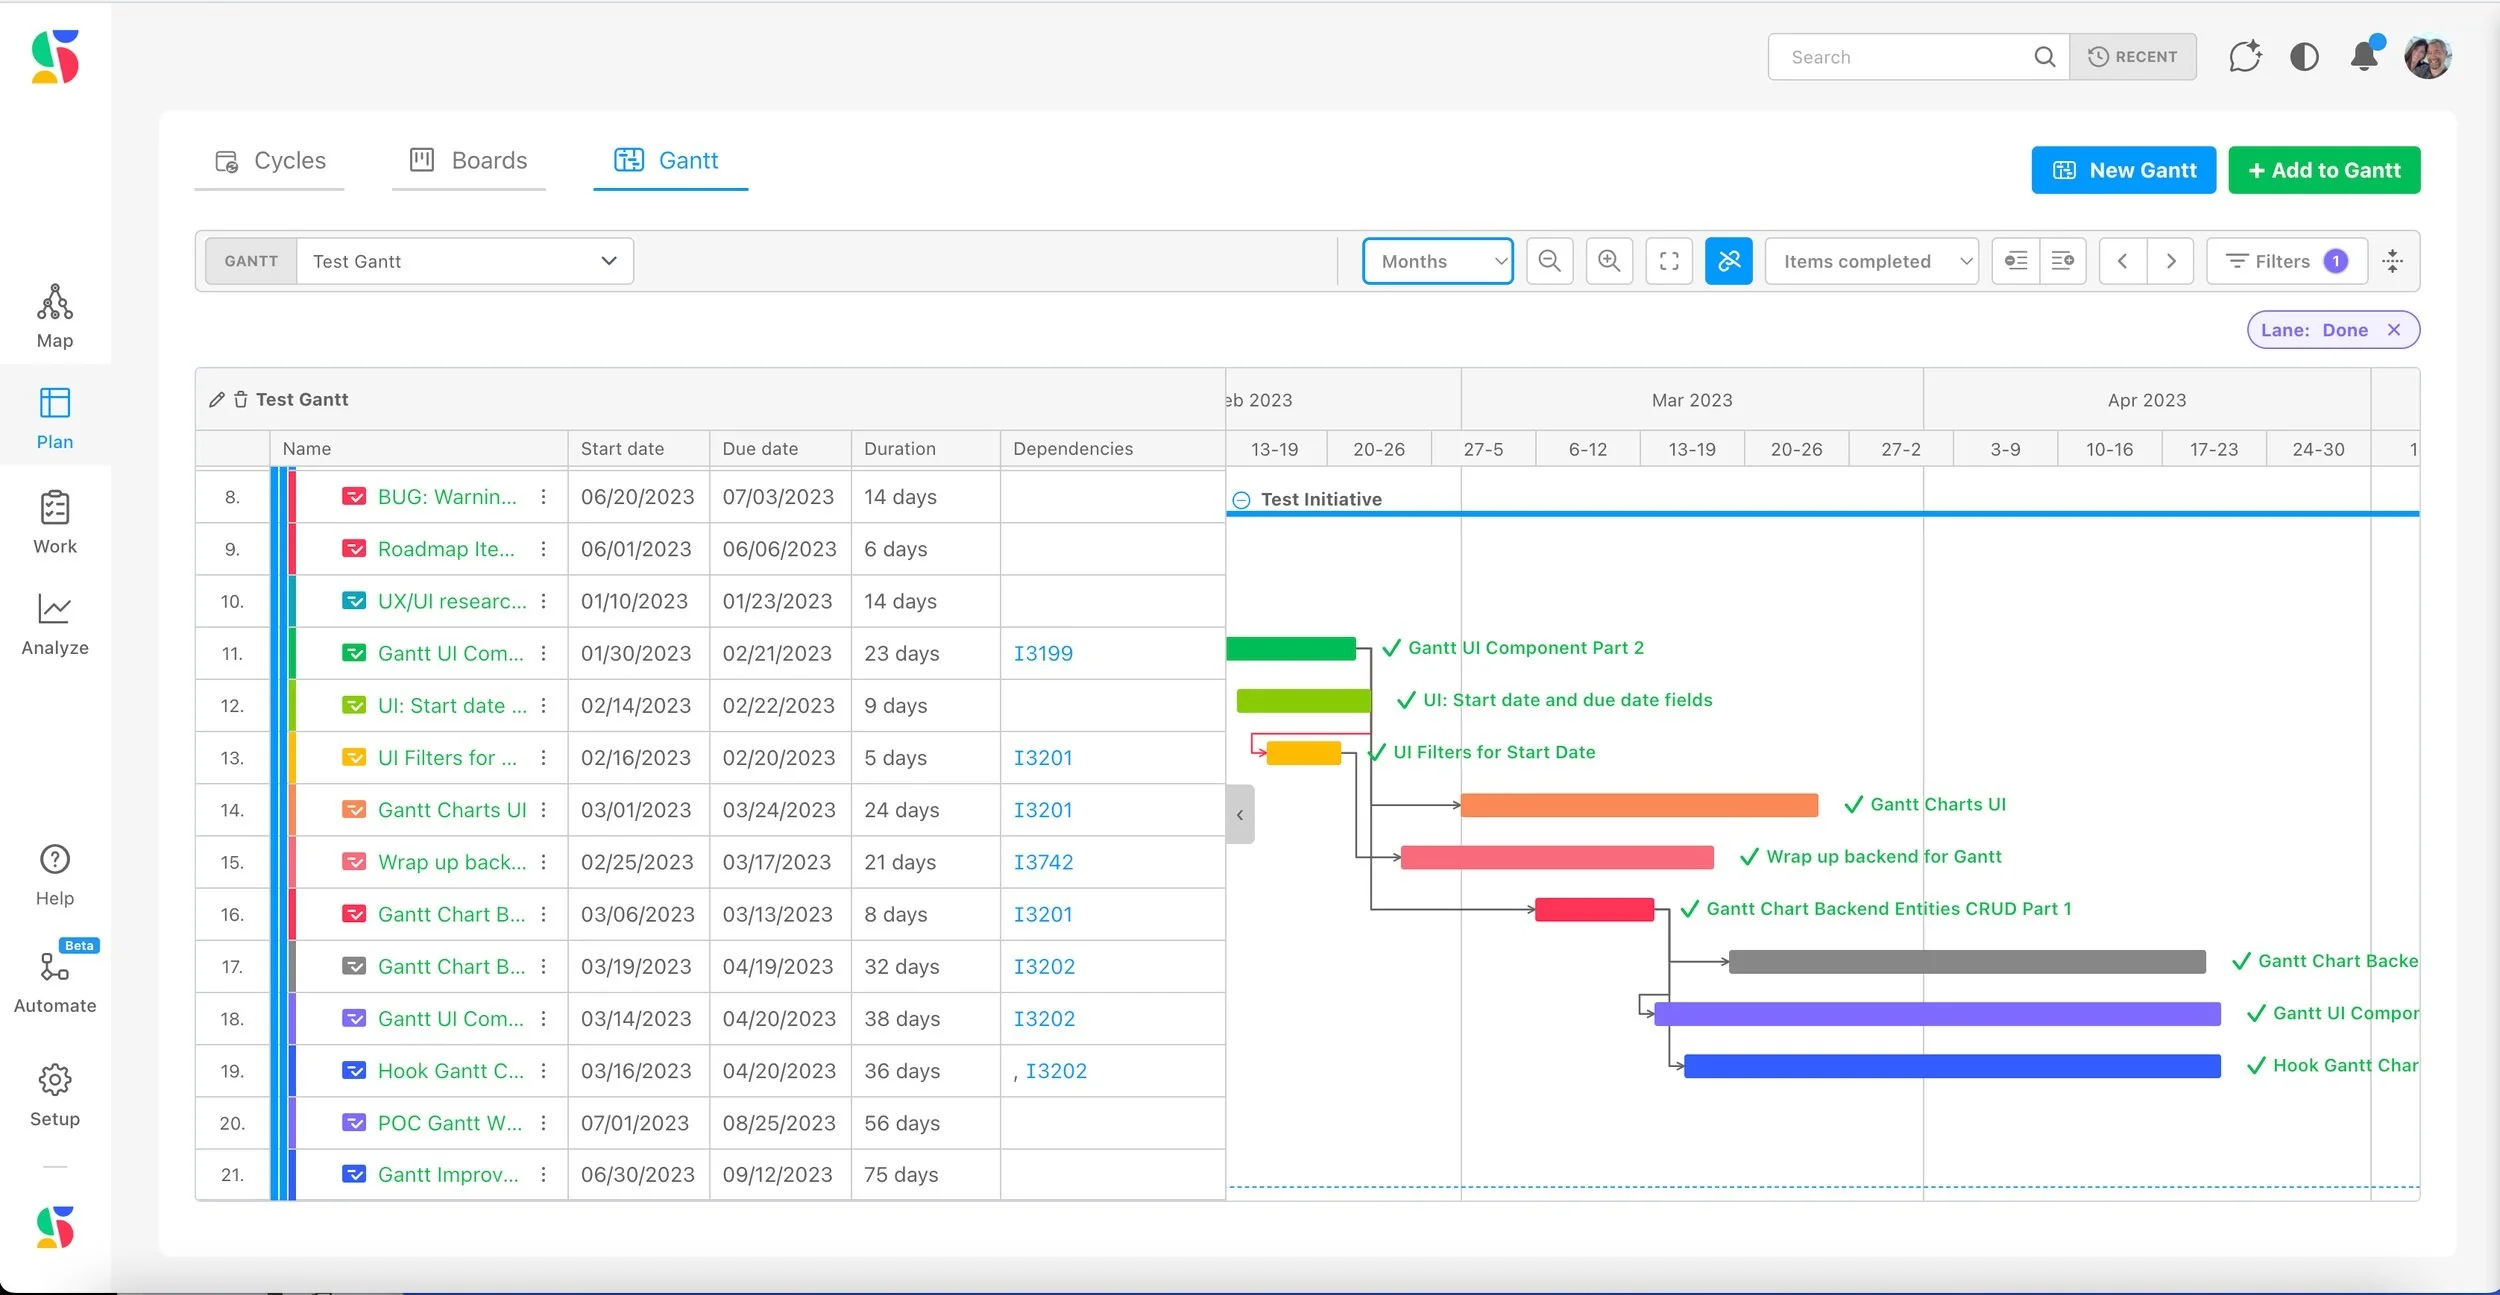The width and height of the screenshot is (2500, 1295).
Task: Toggle fullscreen Gantt view
Action: coord(1668,261)
